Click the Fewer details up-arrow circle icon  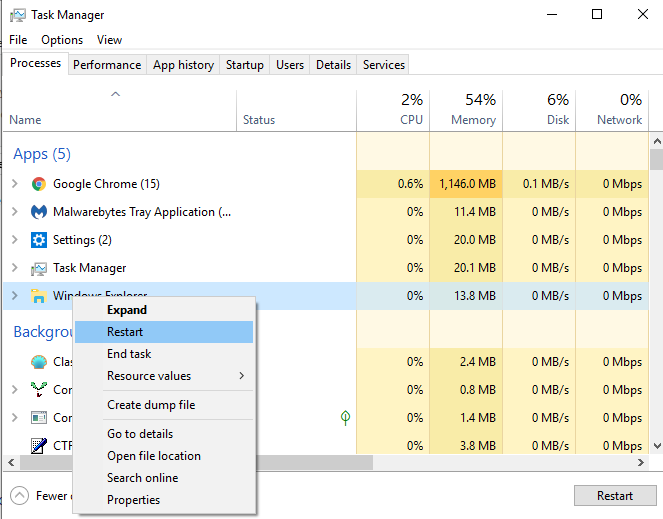(x=19, y=496)
